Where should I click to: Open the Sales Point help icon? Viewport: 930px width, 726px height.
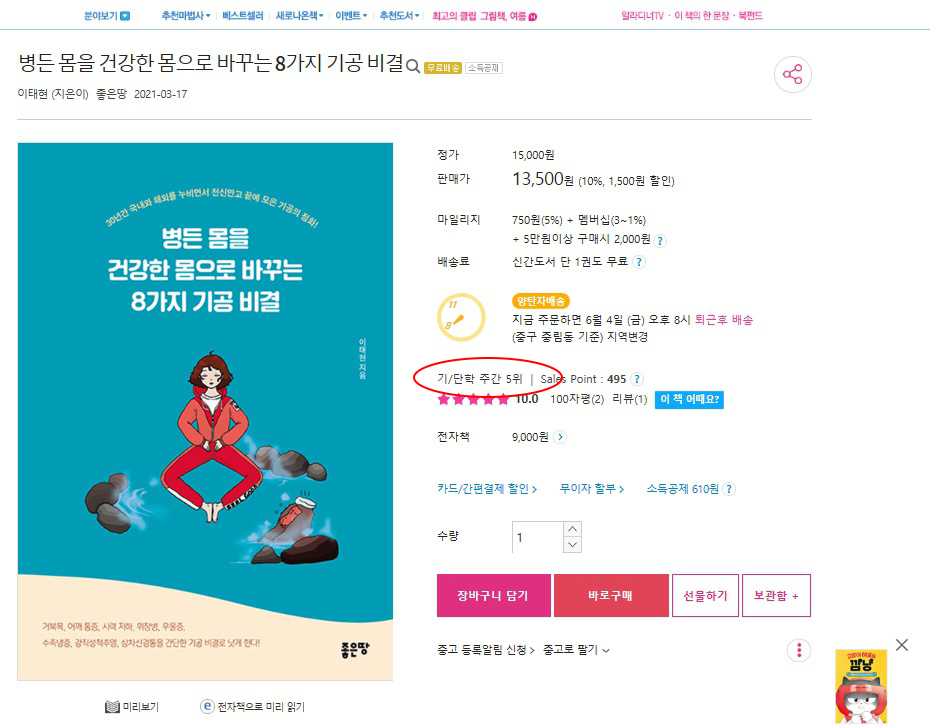637,379
